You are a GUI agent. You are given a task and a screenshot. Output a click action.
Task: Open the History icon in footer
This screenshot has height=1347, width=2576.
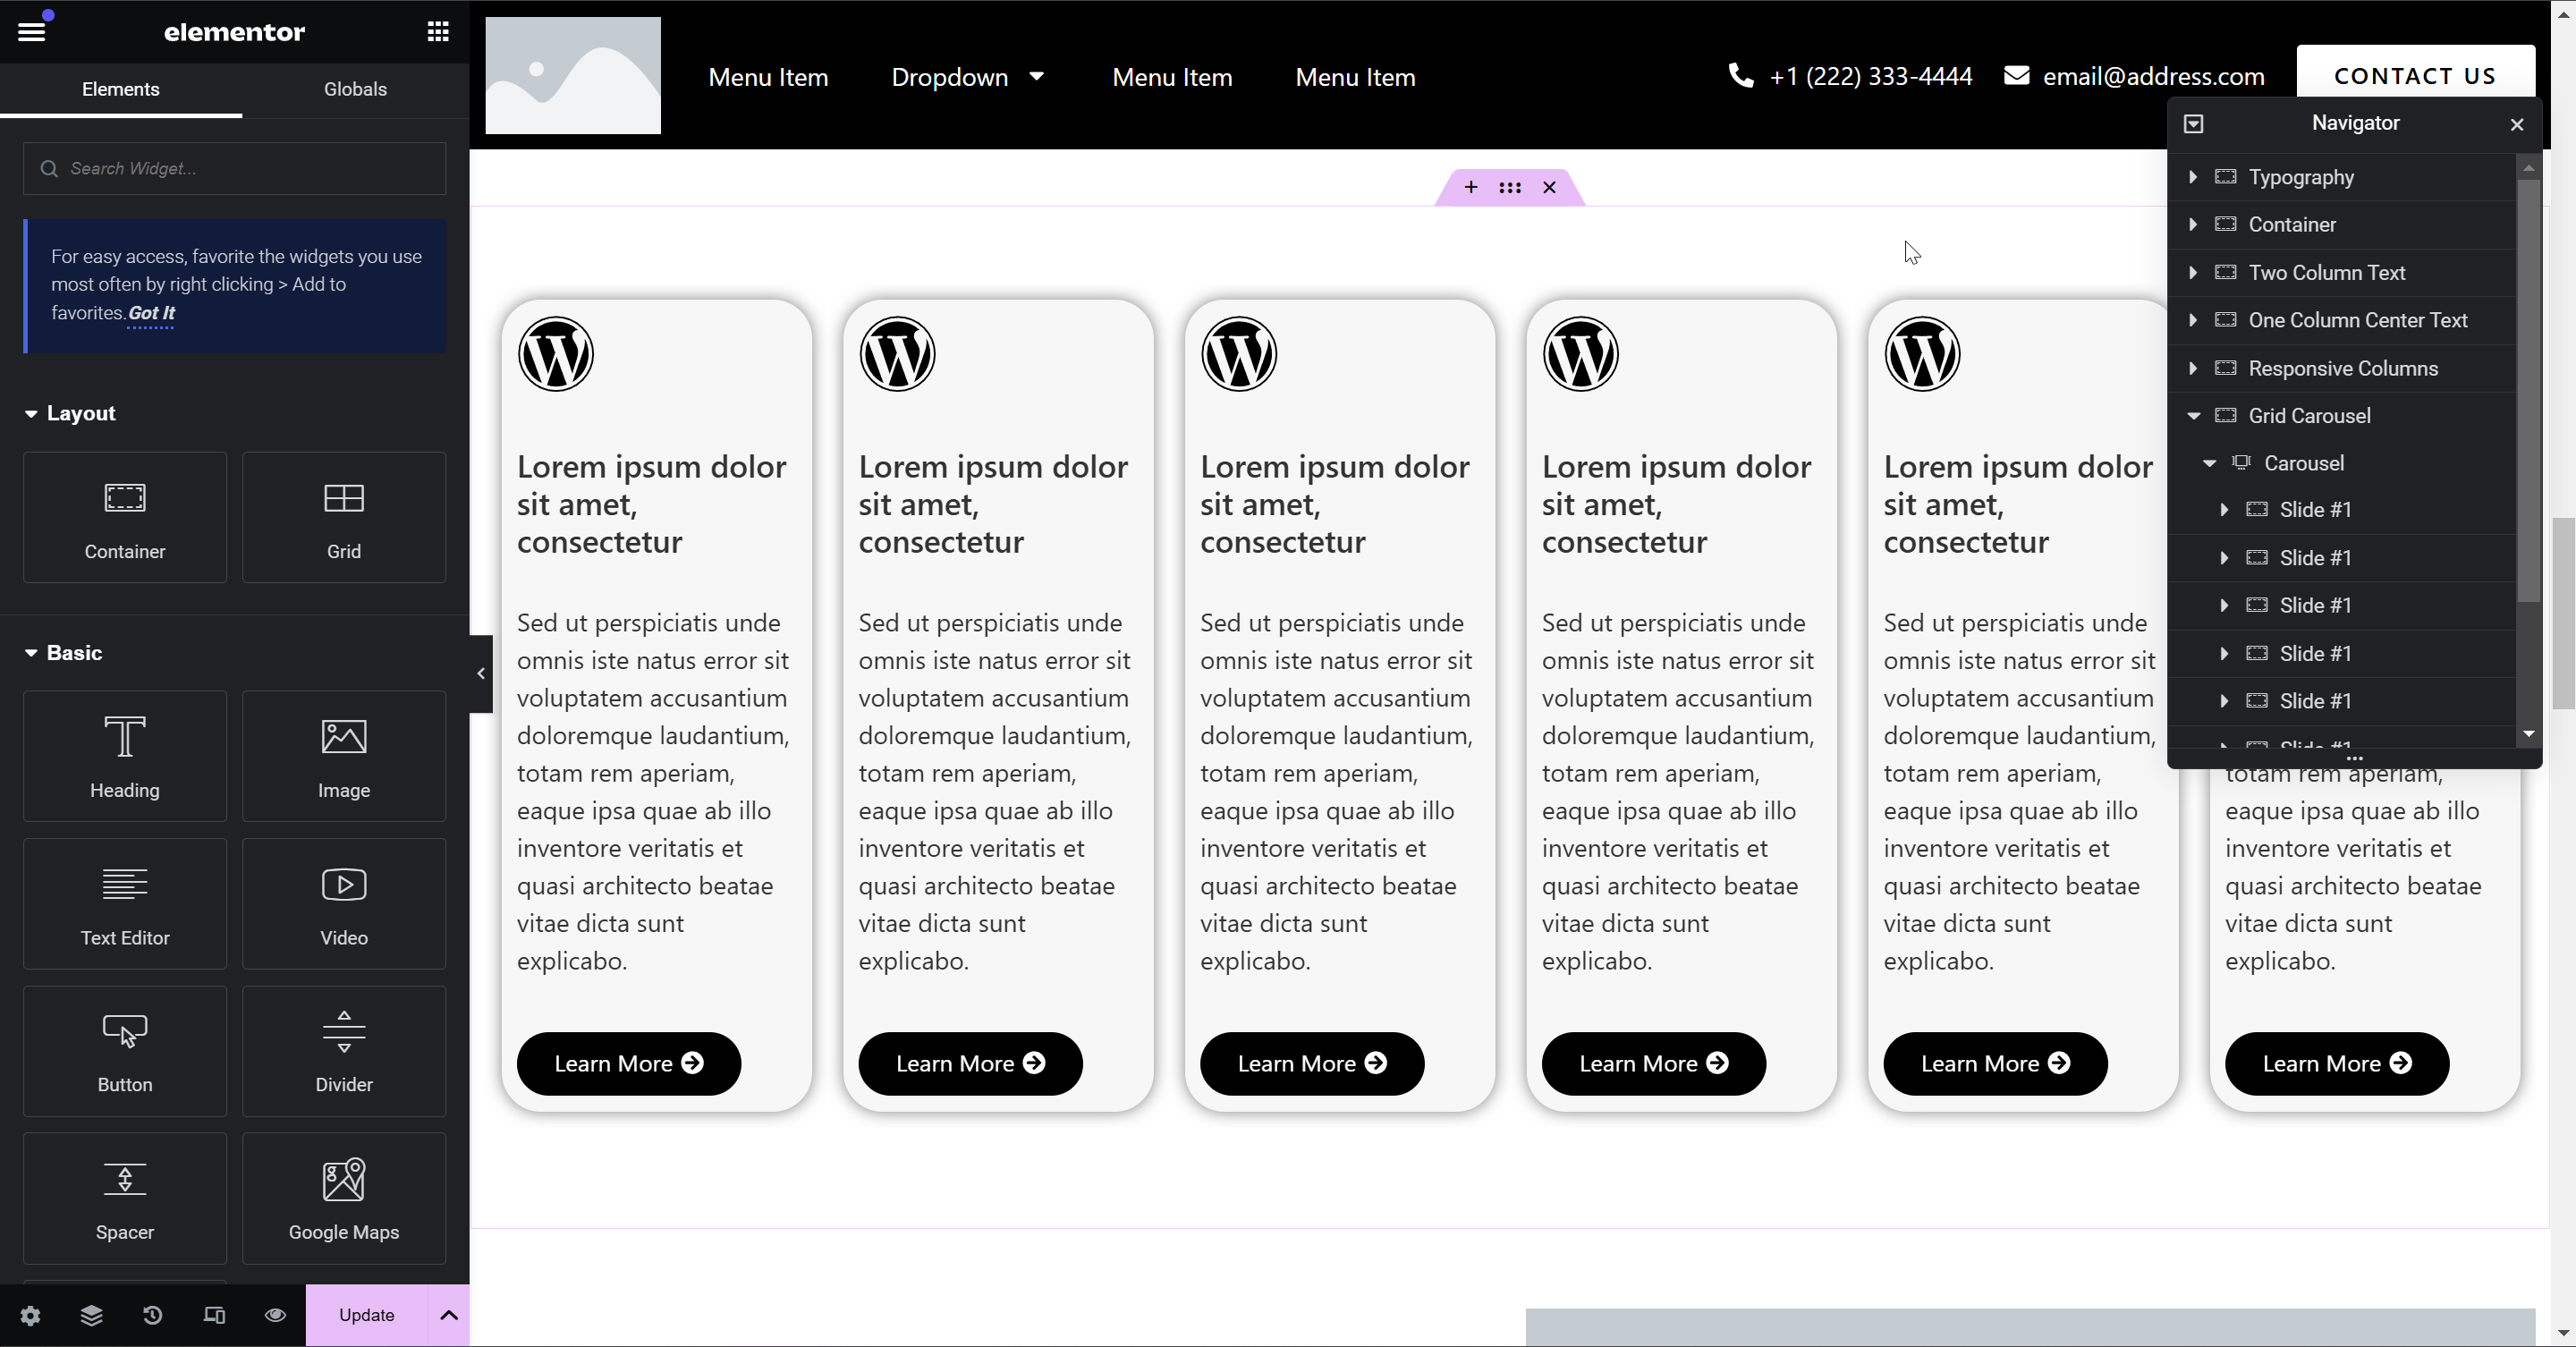152,1315
